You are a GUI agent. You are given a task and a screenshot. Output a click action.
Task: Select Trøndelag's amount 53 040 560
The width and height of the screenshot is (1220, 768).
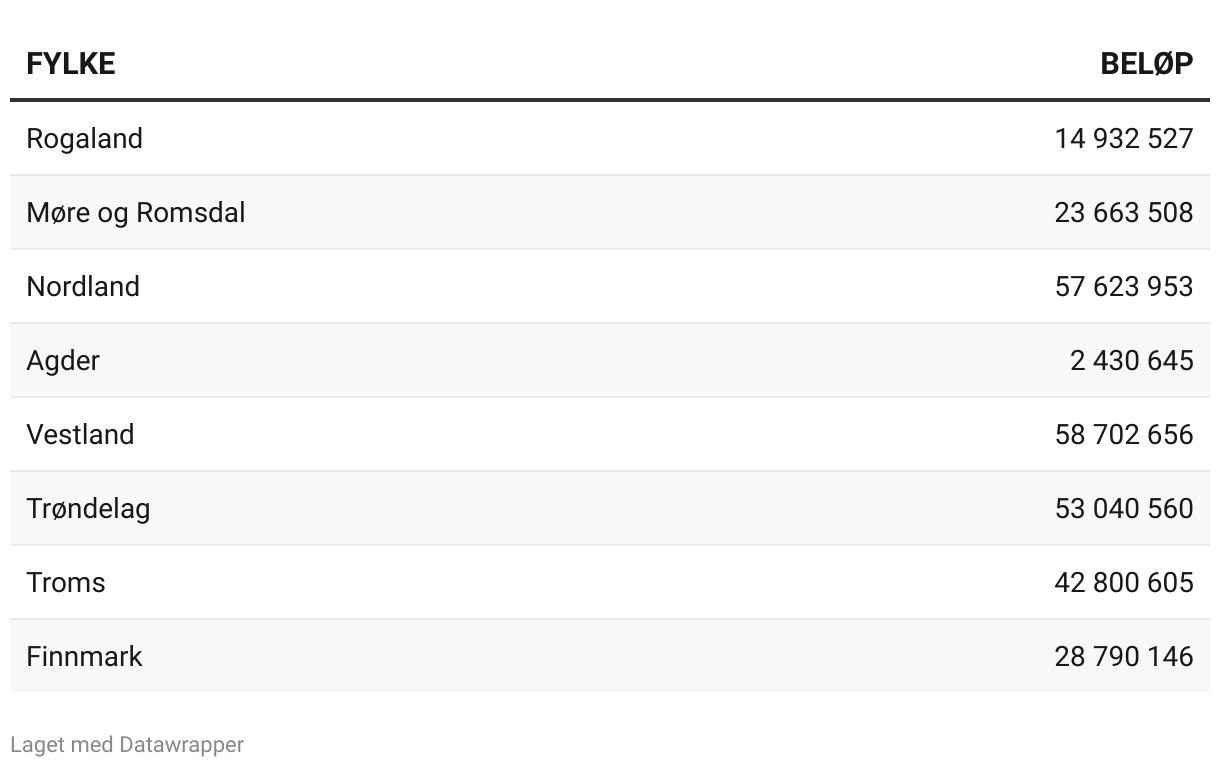point(1123,508)
